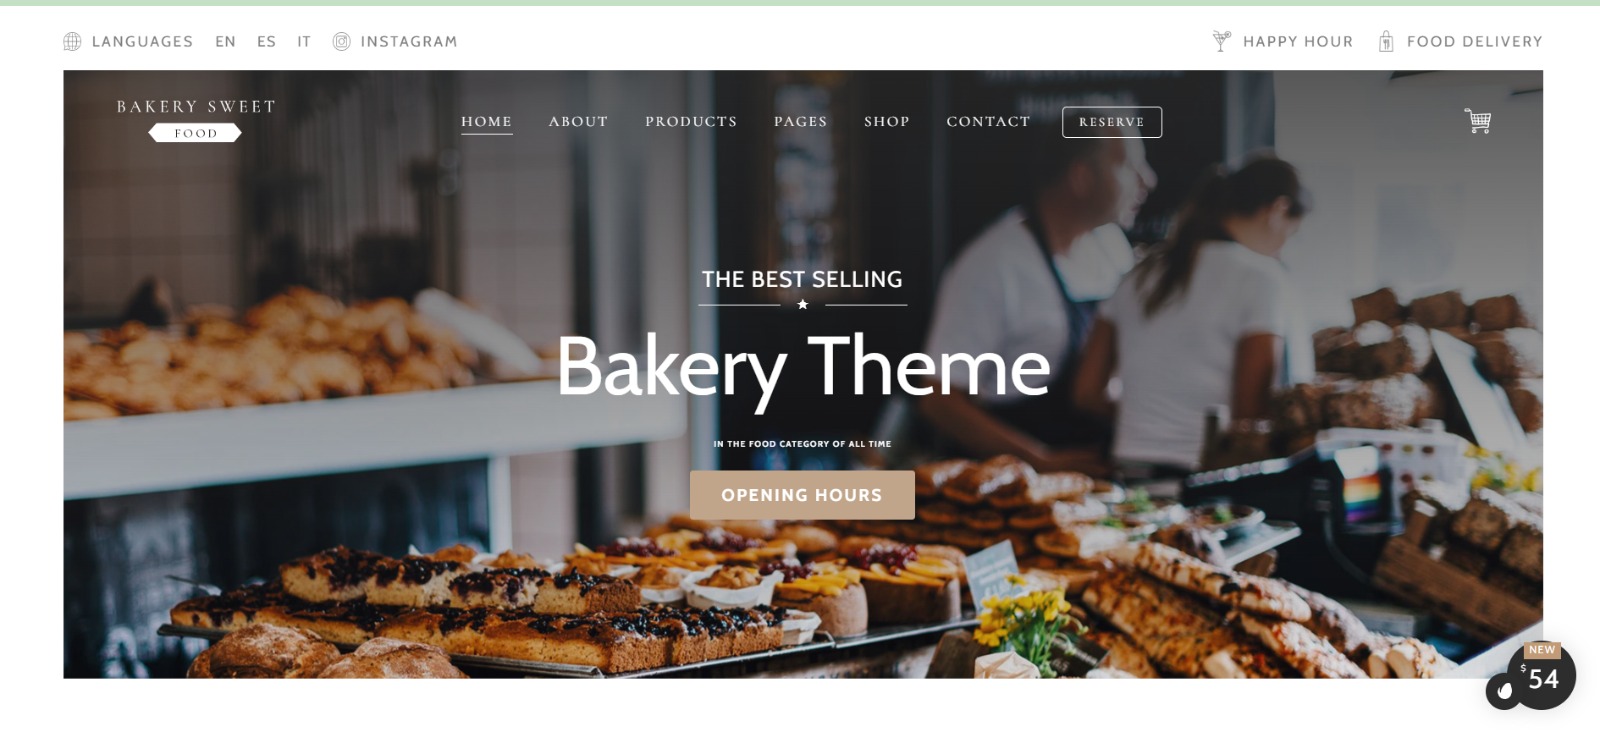The height and width of the screenshot is (732, 1600).
Task: Switch language to IT
Action: pyautogui.click(x=304, y=41)
